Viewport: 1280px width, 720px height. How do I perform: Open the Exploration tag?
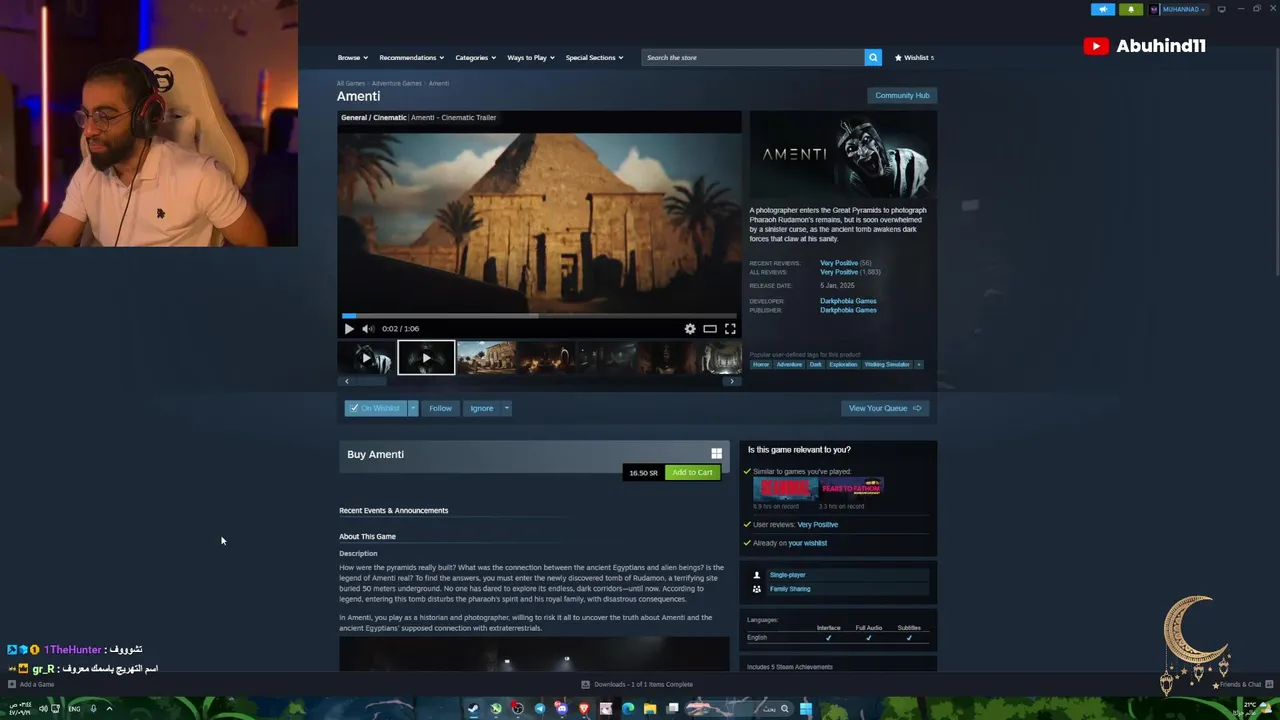click(843, 364)
